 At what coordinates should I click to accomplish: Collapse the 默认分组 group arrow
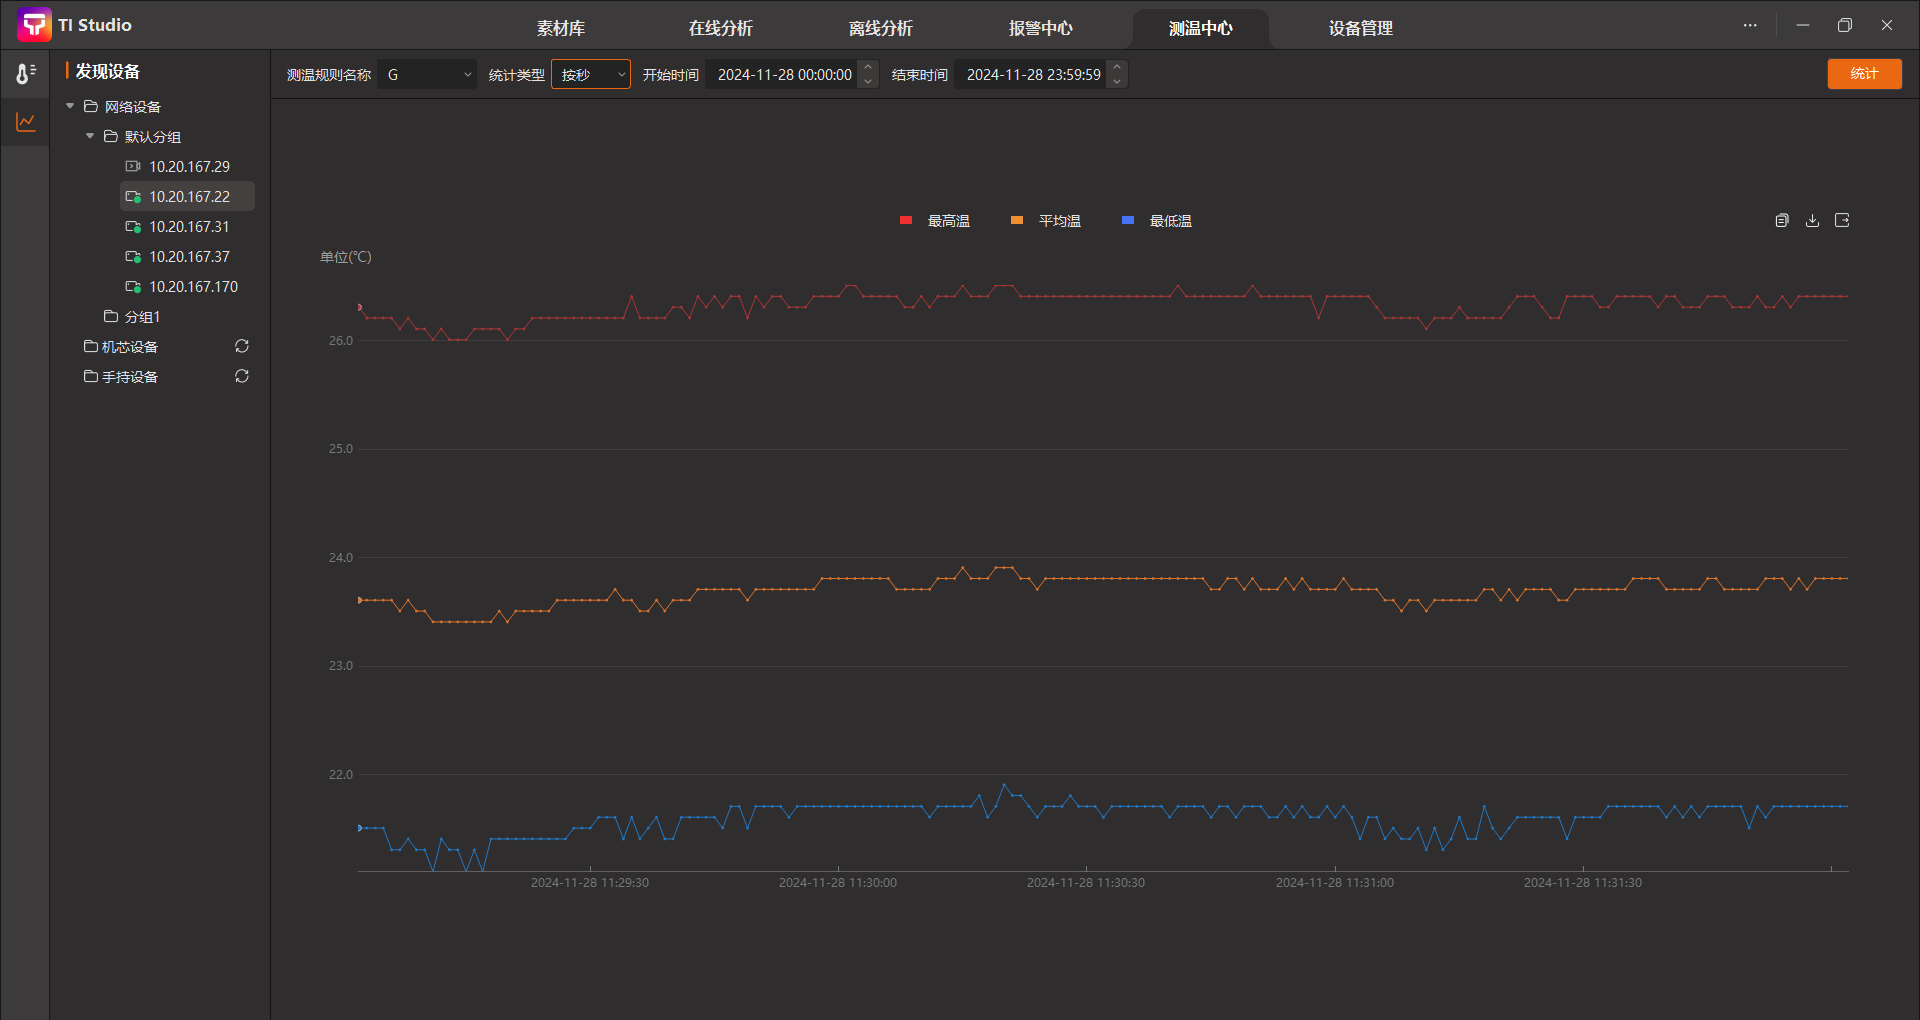coord(90,136)
